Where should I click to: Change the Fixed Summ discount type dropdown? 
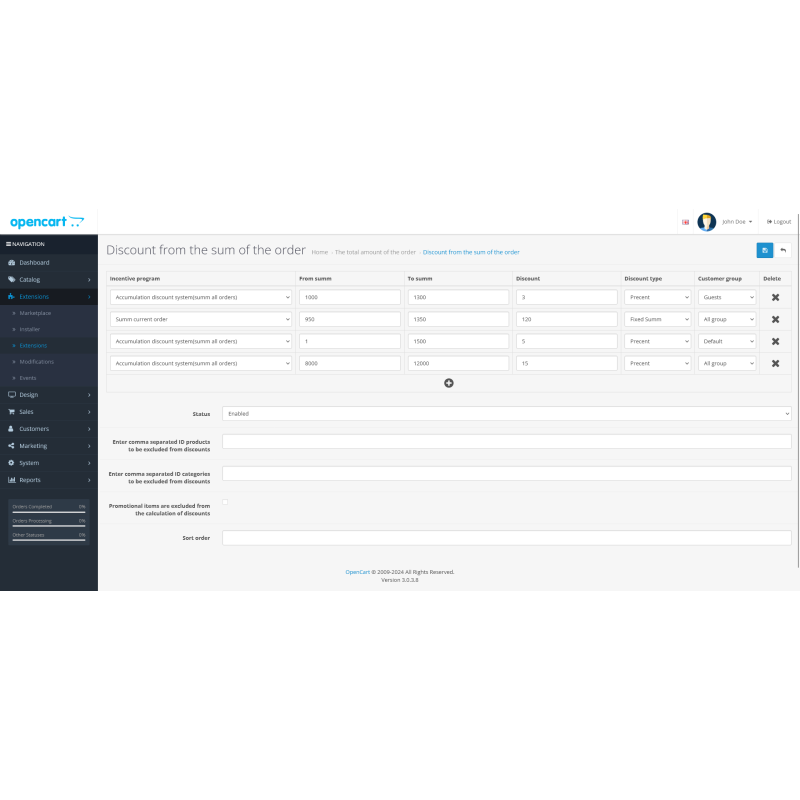point(657,319)
